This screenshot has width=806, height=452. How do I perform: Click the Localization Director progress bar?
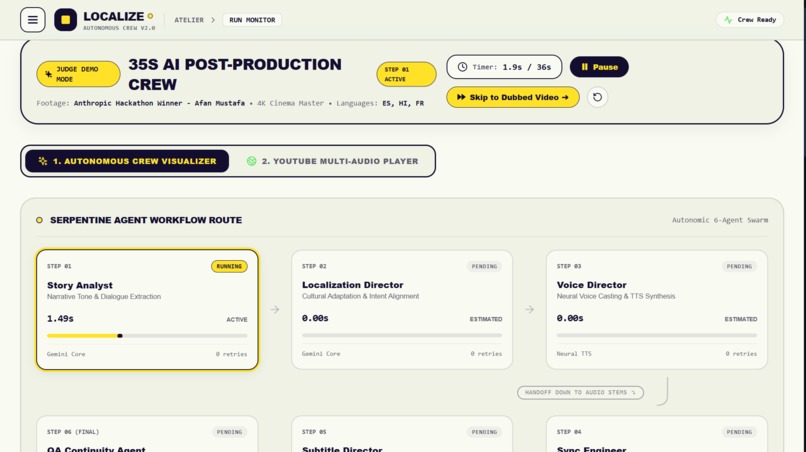(x=402, y=335)
